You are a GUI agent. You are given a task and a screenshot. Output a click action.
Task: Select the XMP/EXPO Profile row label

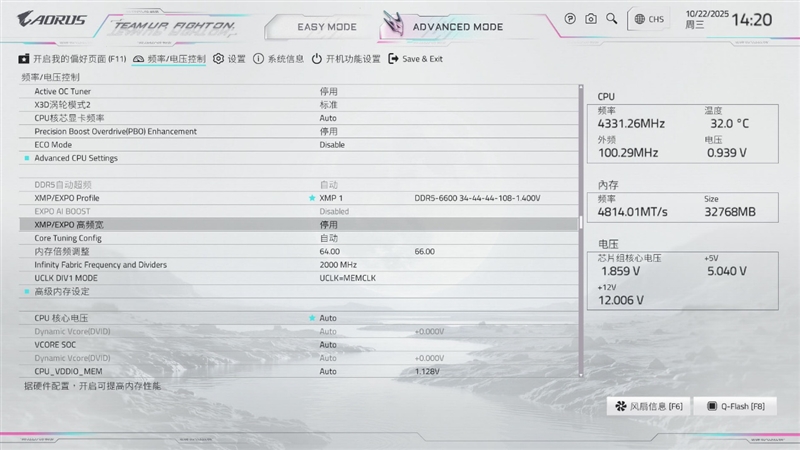[x=67, y=198]
